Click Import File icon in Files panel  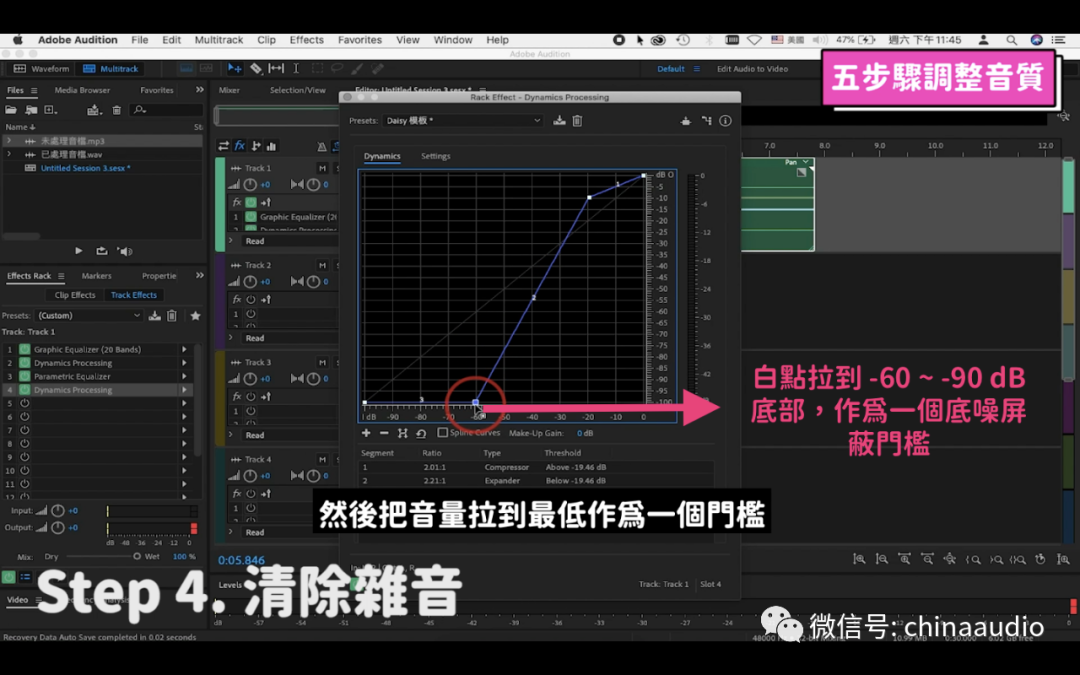31,110
